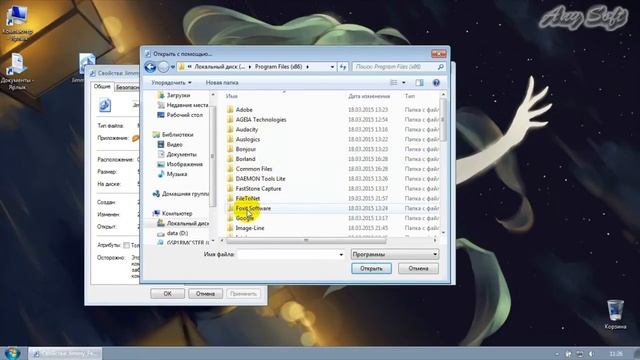Open the address bar history dropdown
This screenshot has height=360, width=640.
pos(332,67)
